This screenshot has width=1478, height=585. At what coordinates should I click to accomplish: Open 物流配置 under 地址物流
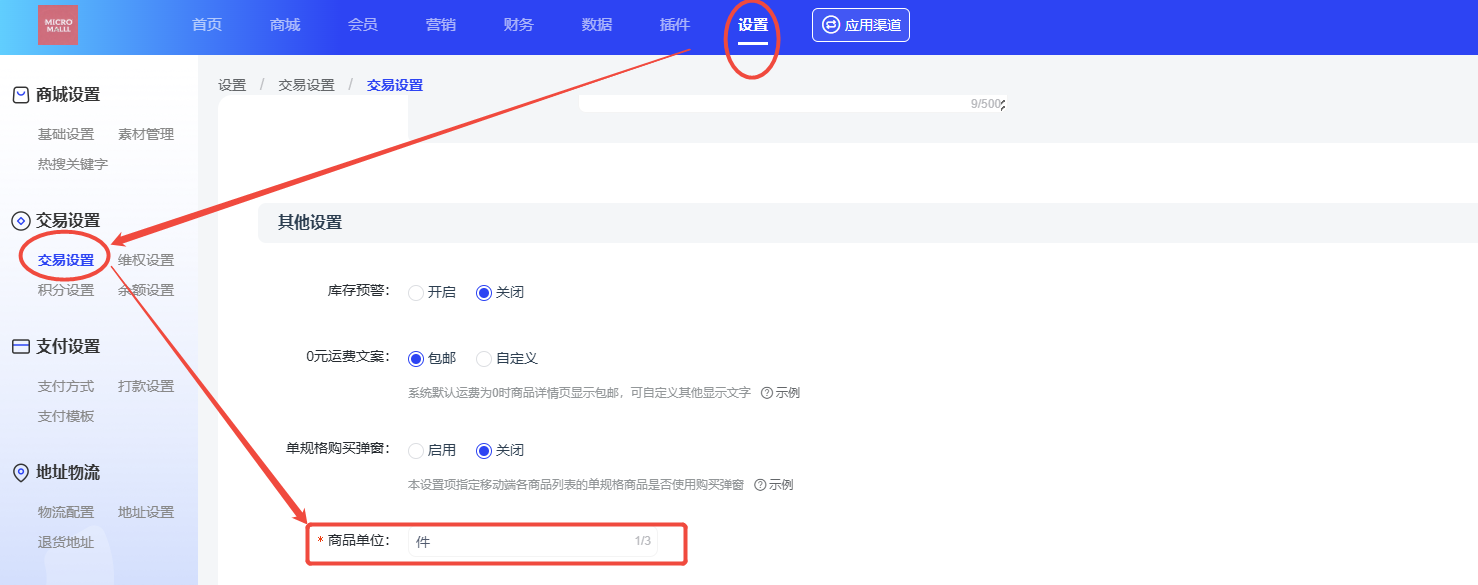click(66, 512)
